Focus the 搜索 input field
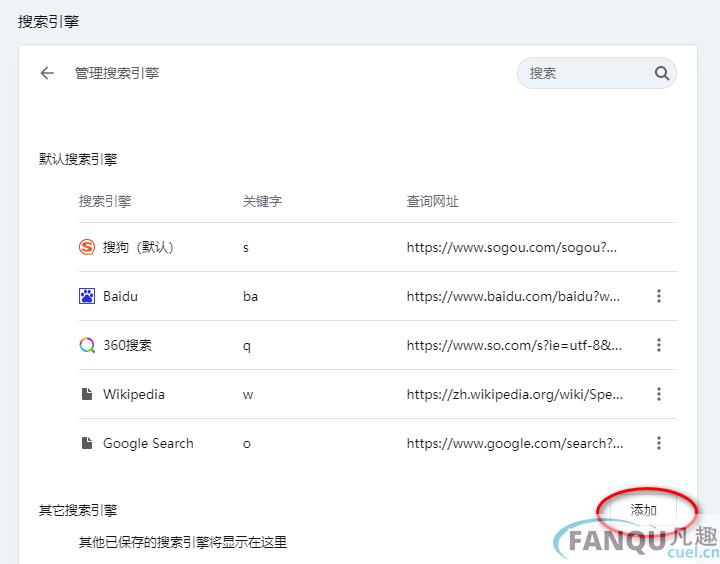 pos(585,73)
